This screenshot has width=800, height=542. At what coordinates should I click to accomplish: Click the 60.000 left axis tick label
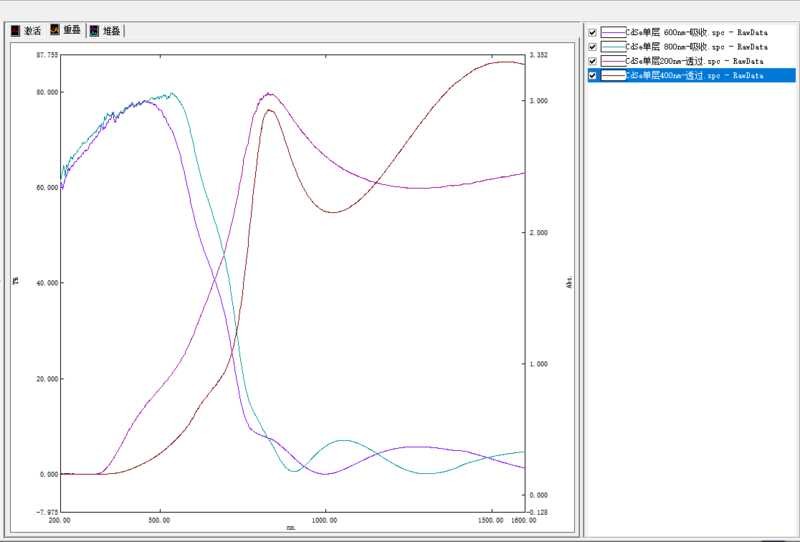click(47, 187)
